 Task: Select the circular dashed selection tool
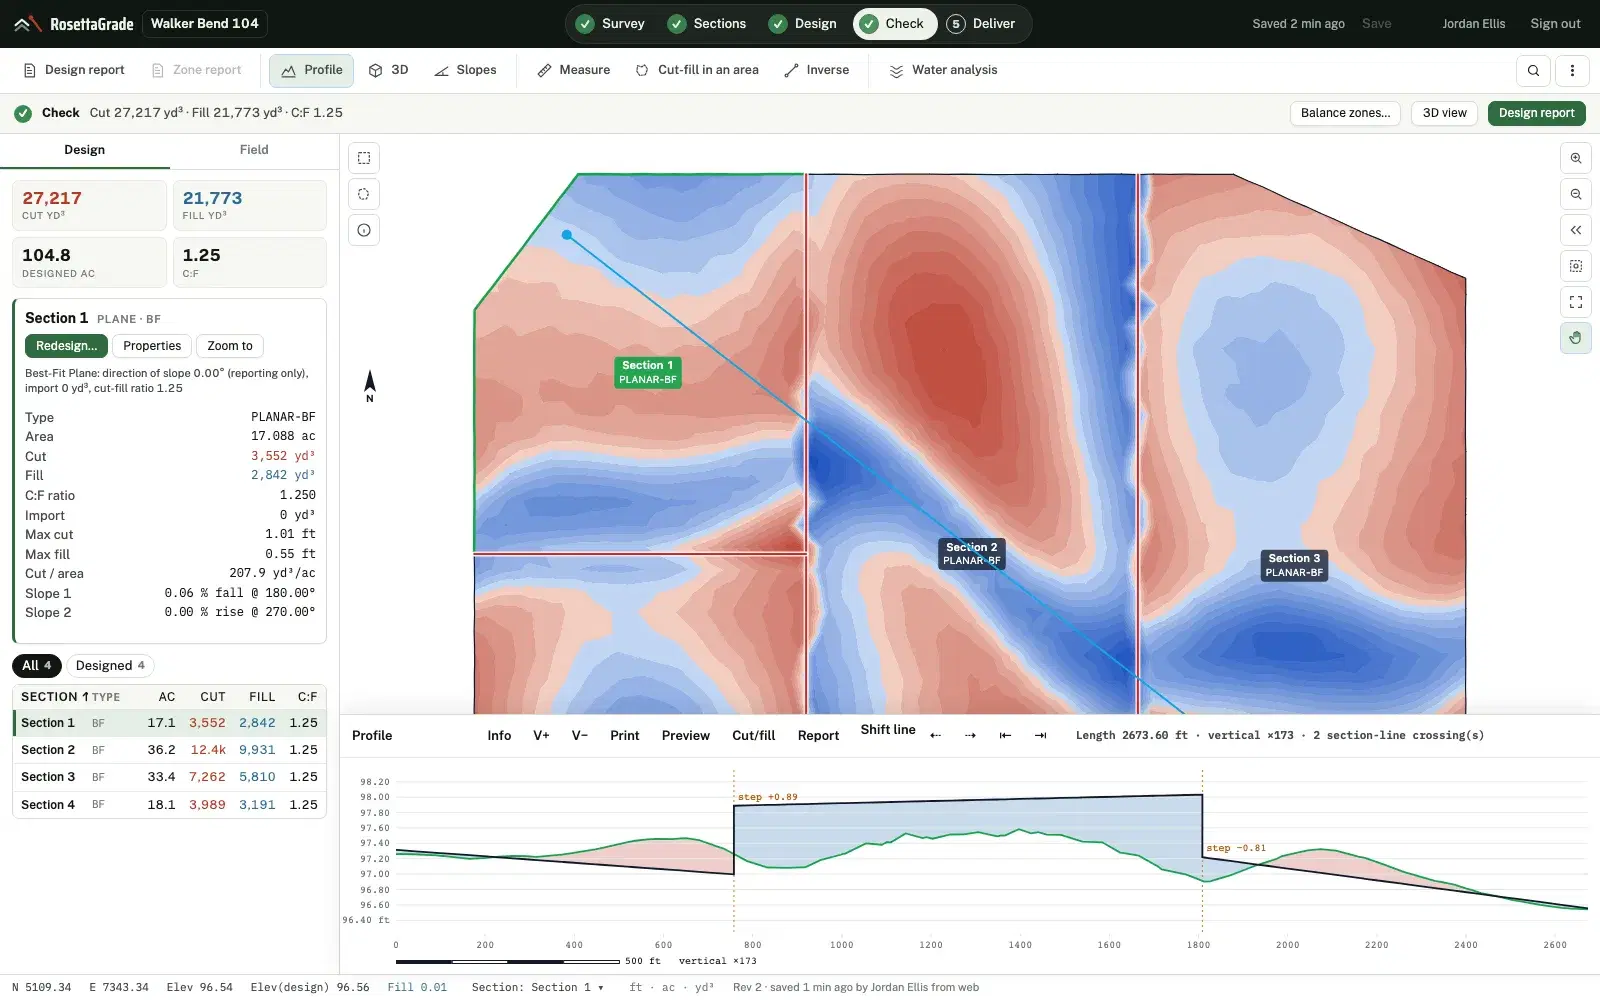pos(364,194)
